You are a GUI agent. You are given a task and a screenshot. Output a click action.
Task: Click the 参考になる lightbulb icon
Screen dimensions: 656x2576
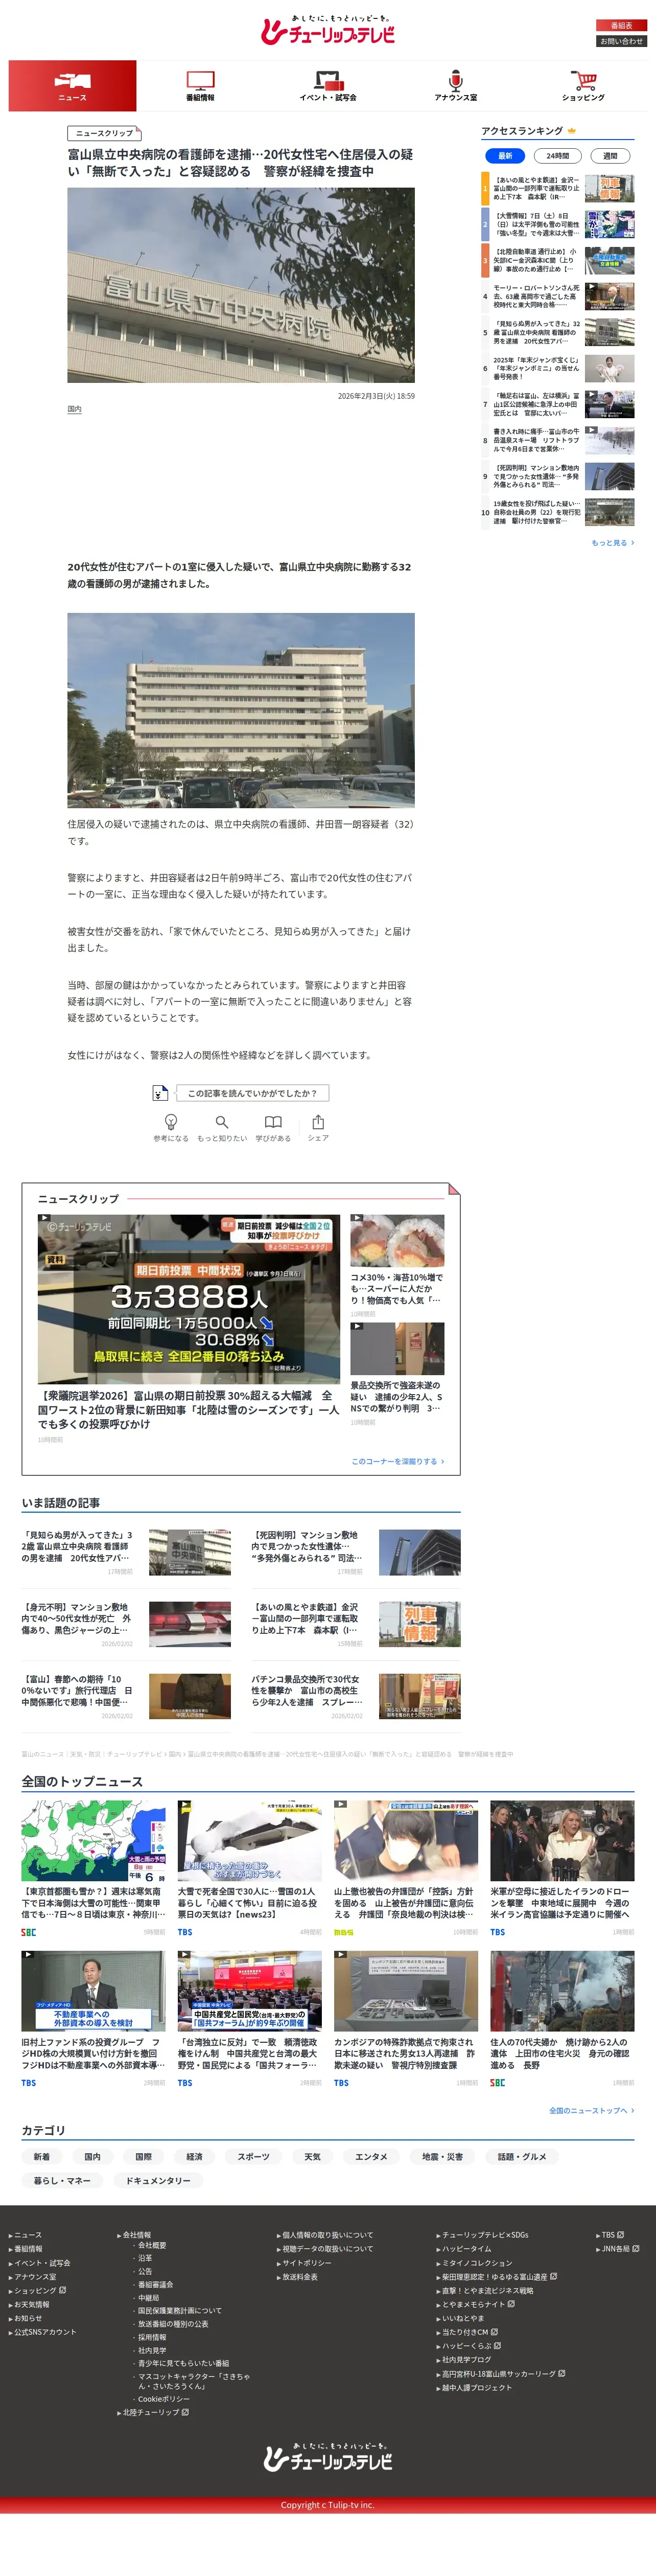(x=171, y=1122)
